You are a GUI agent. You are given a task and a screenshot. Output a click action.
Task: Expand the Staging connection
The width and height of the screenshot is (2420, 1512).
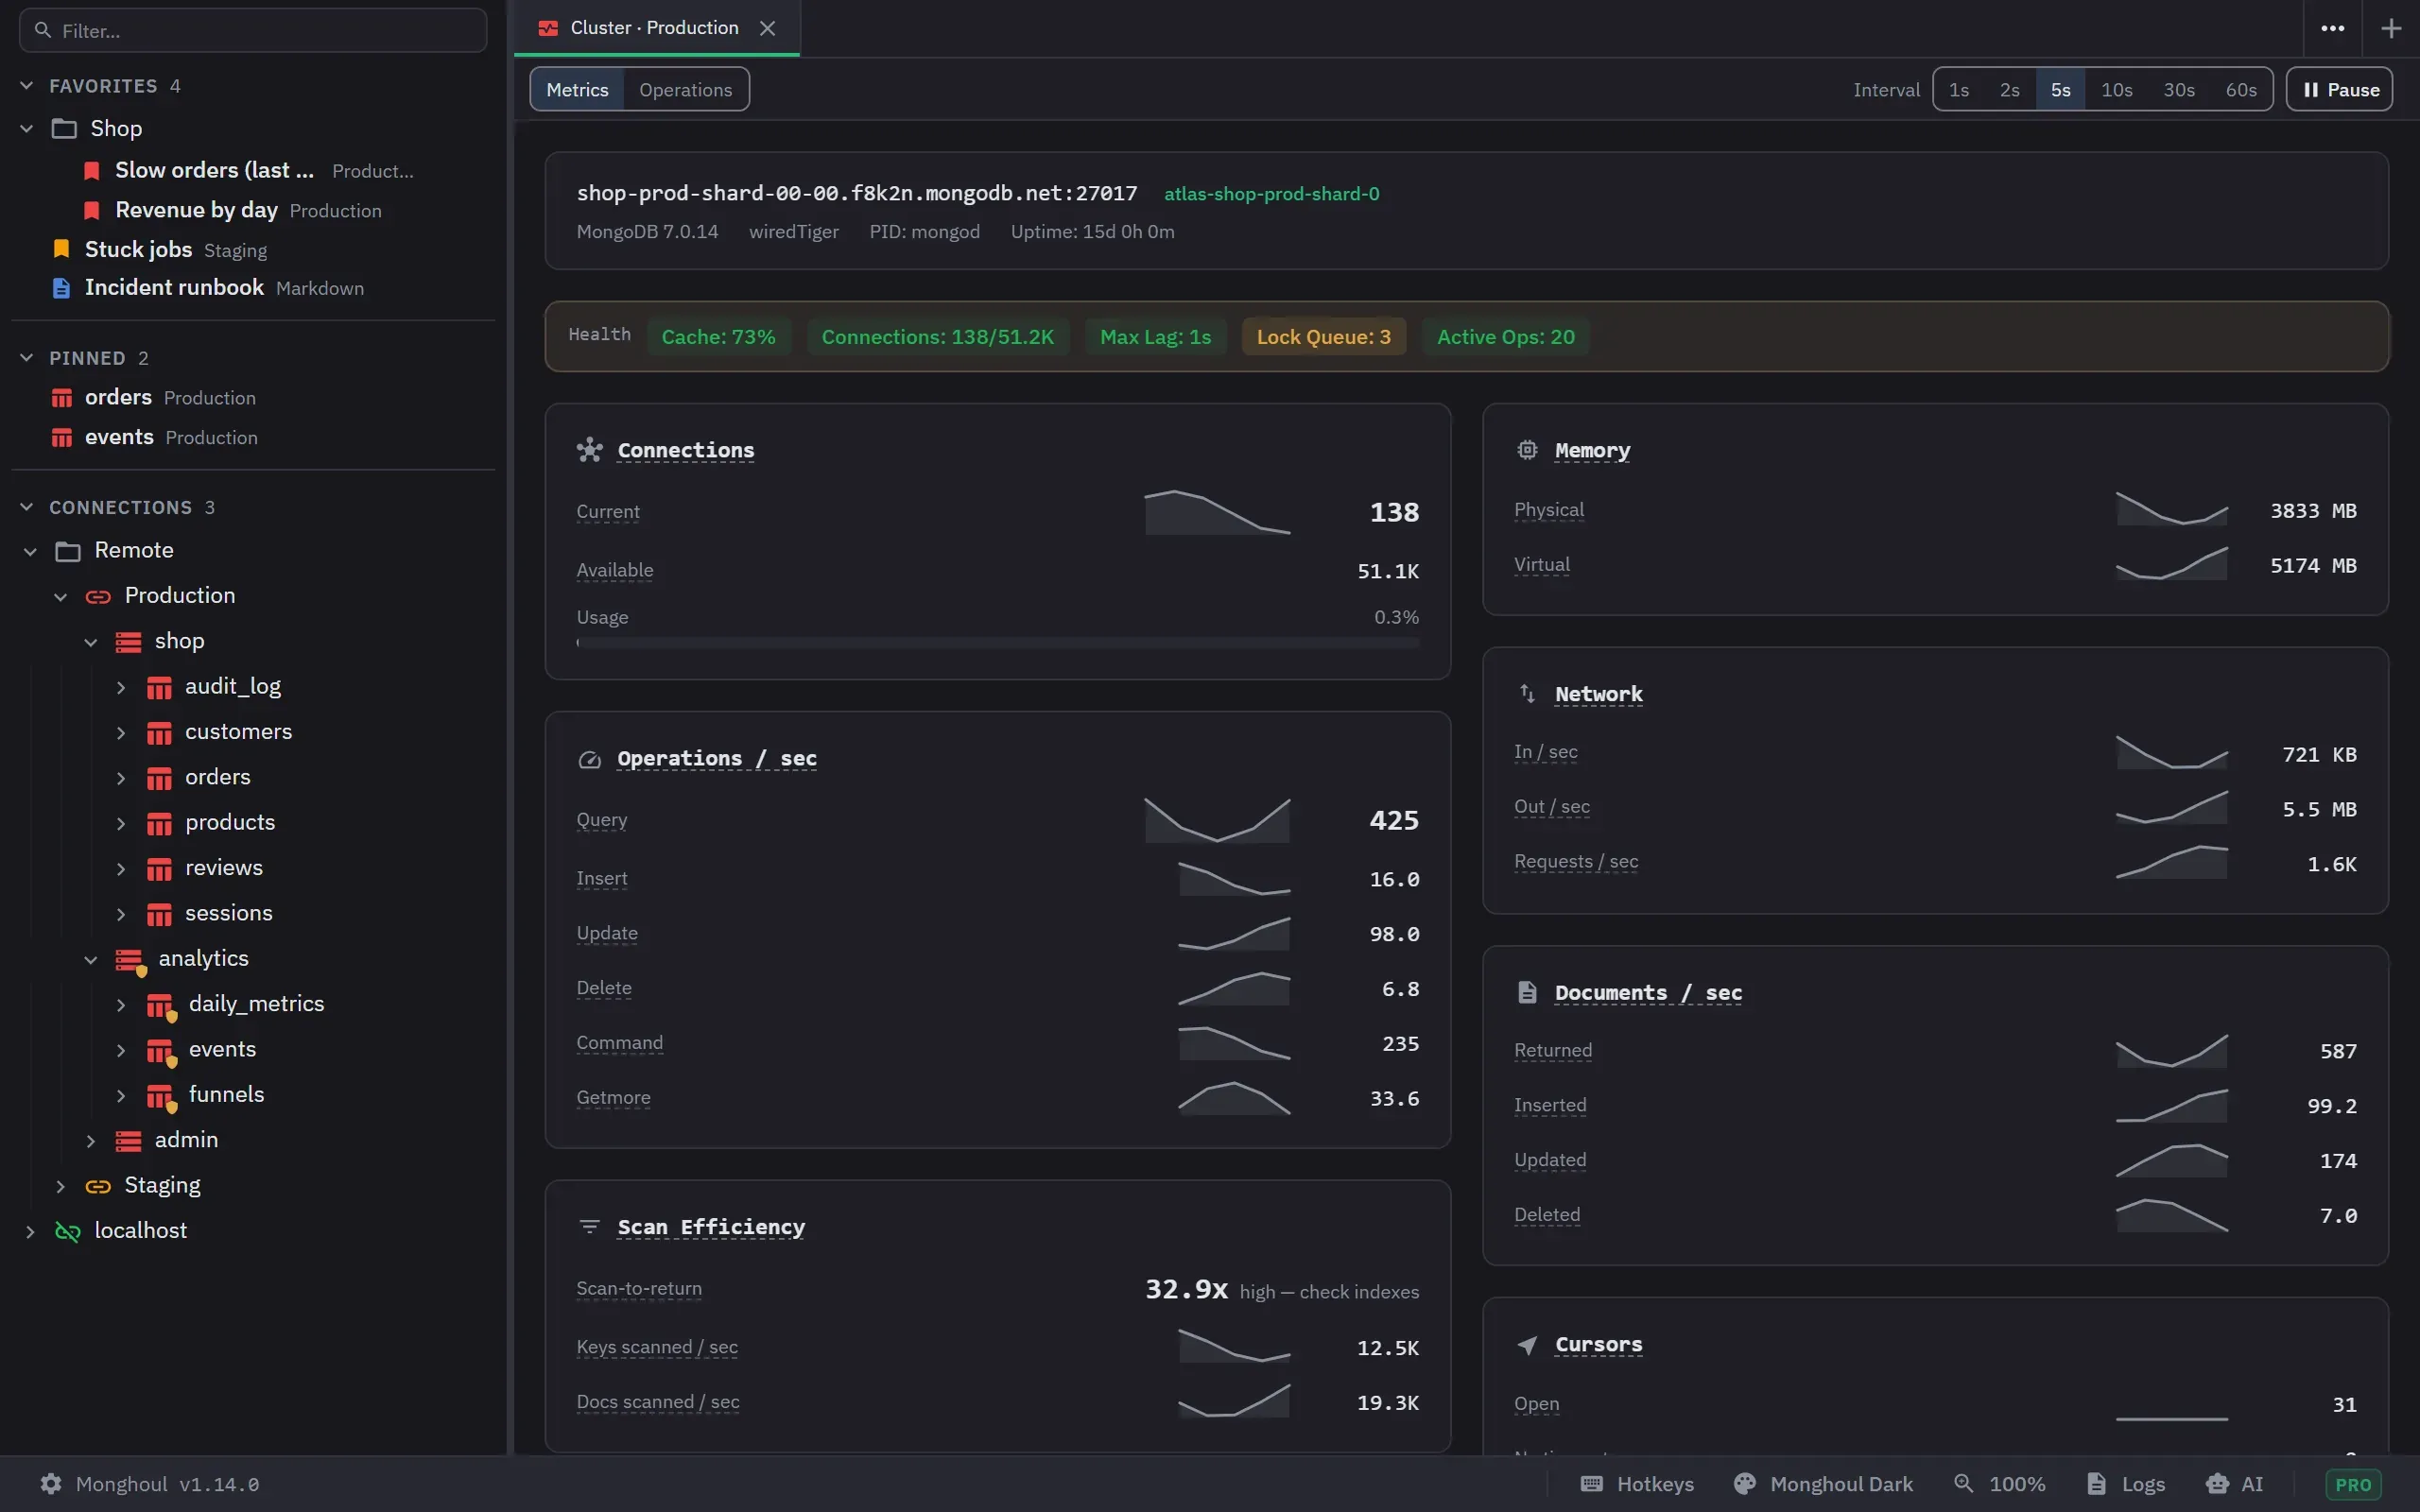point(61,1186)
